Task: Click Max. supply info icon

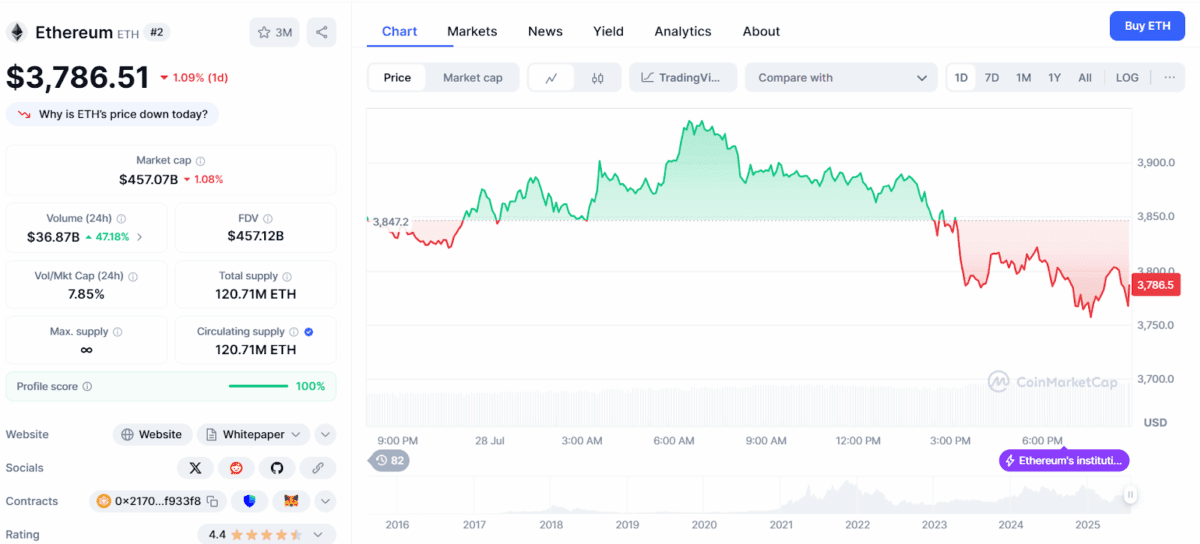Action: tap(117, 332)
